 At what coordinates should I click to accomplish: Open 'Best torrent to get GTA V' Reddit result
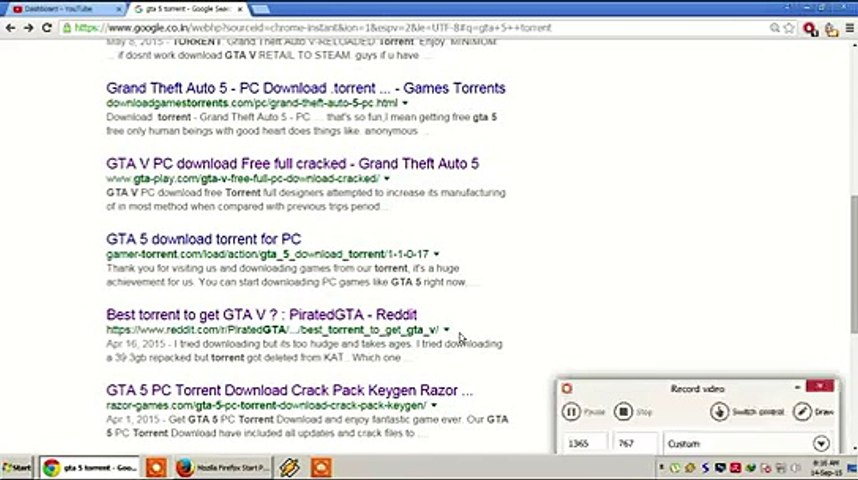pyautogui.click(x=262, y=315)
